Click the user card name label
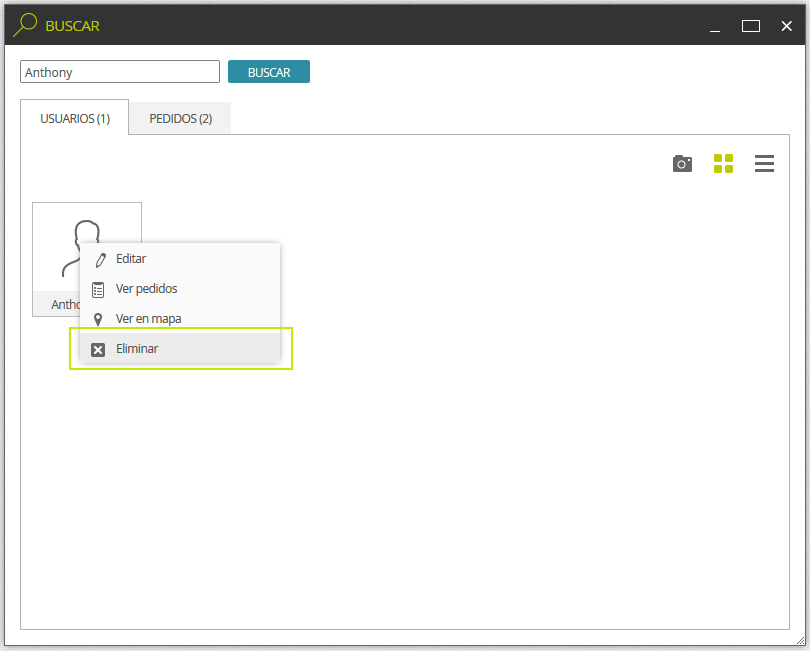This screenshot has height=651, width=810. (x=66, y=304)
